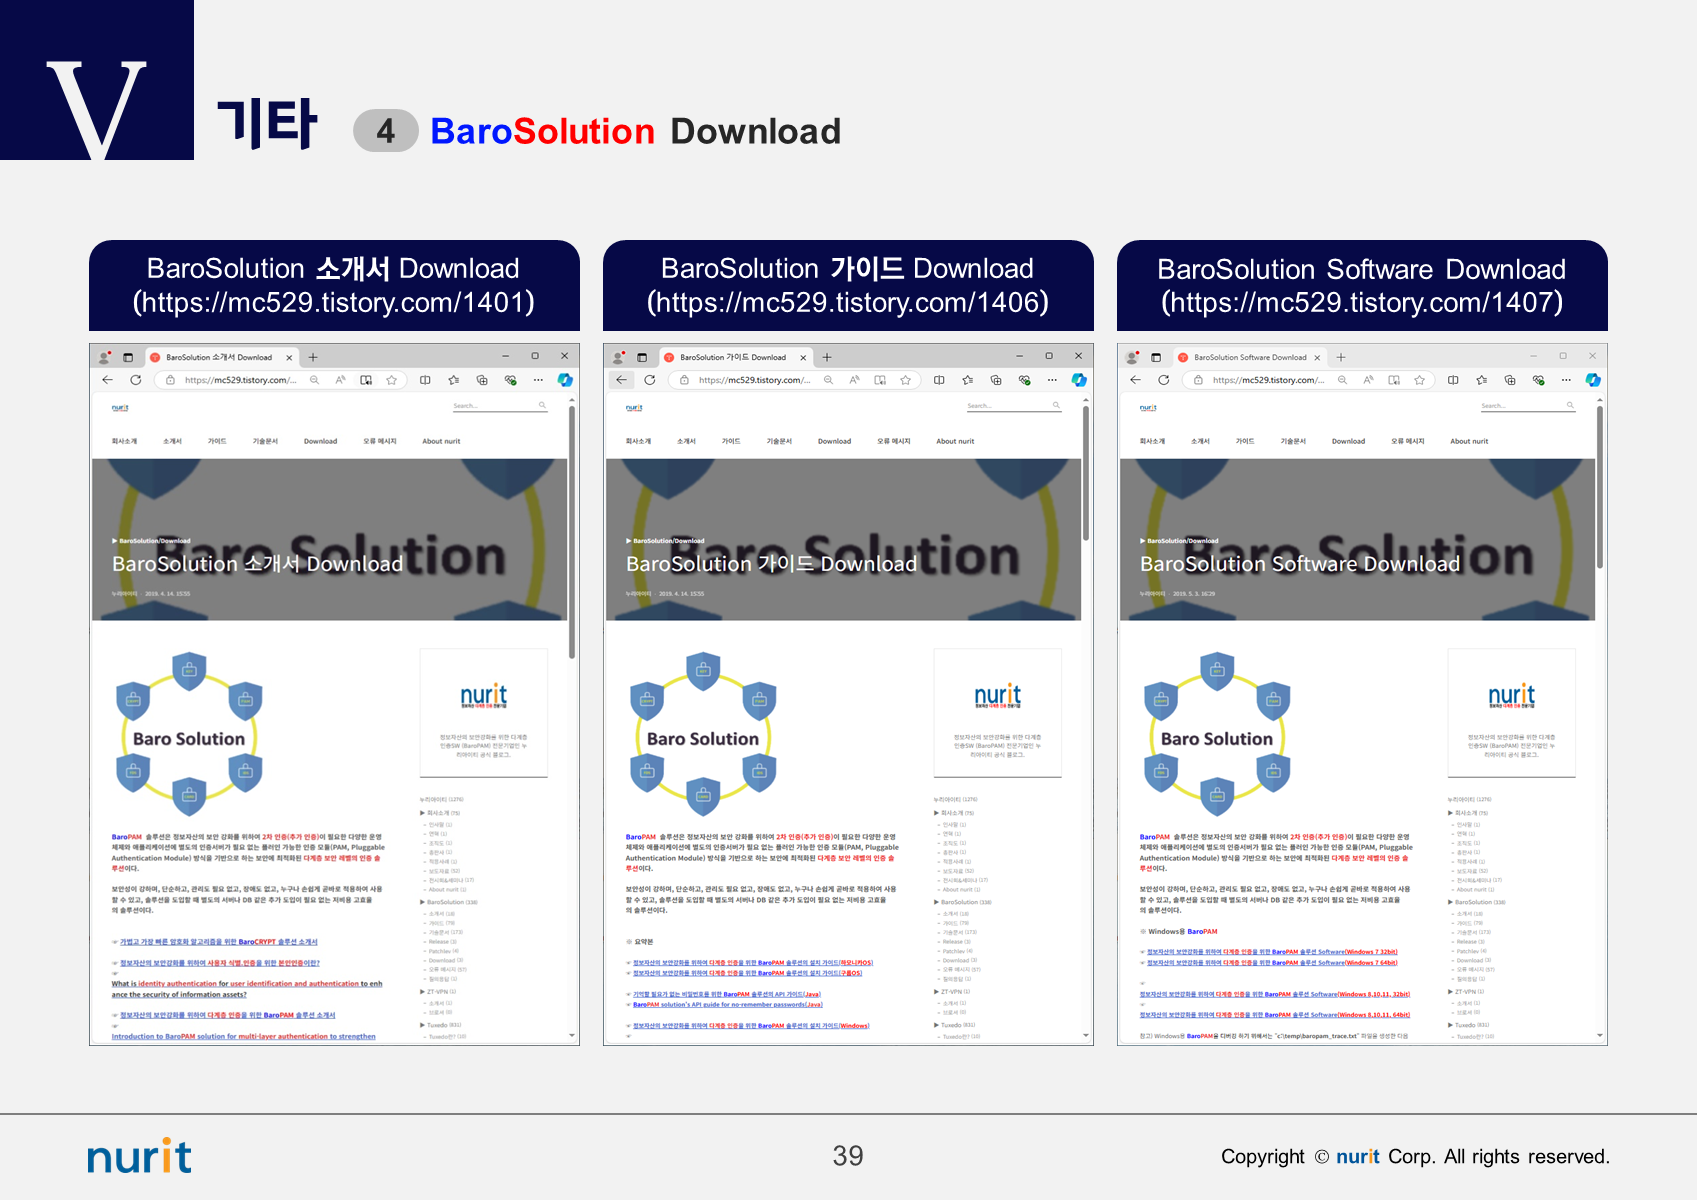Open About nurit menu on 가이드 Download page
Image resolution: width=1697 pixels, height=1200 pixels.
coord(955,441)
